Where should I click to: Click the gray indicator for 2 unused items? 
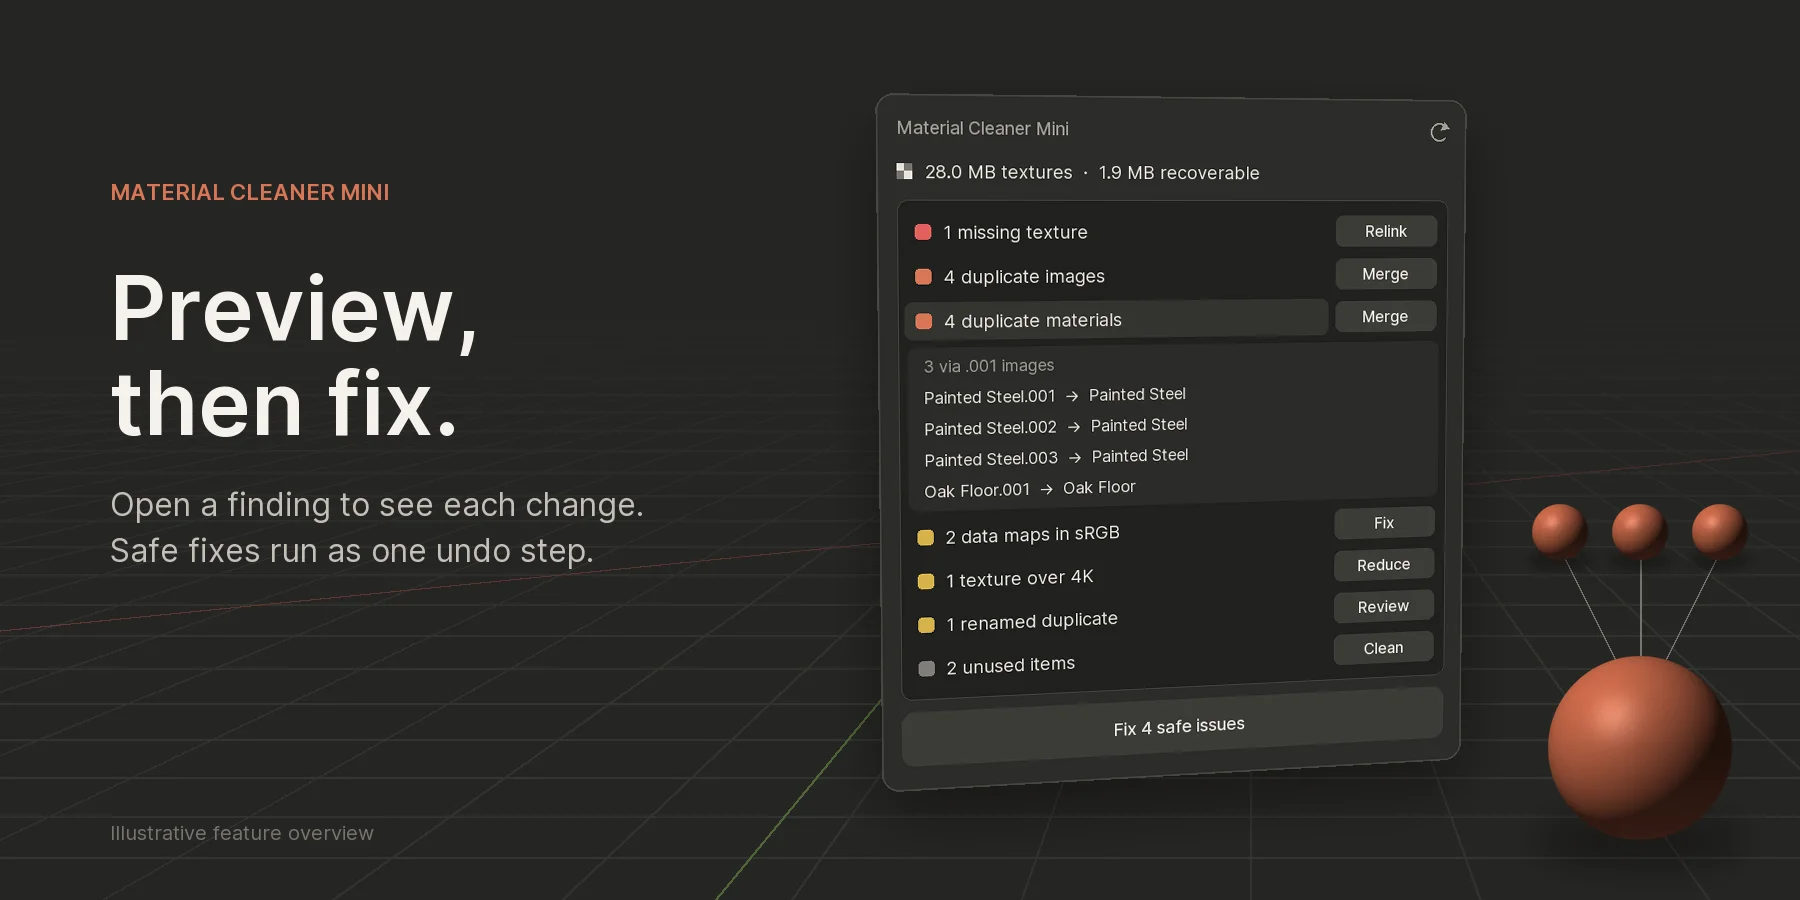tap(927, 668)
